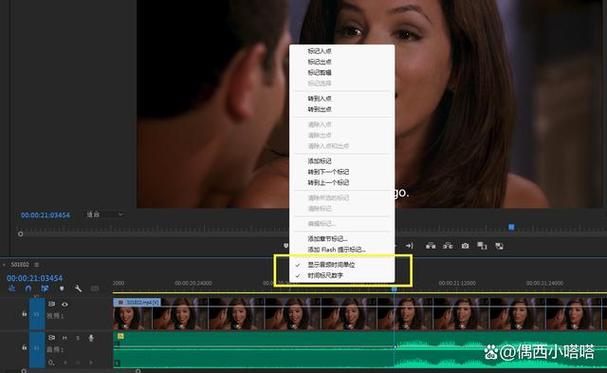Open the program monitor zoom level dropdown

[105, 214]
